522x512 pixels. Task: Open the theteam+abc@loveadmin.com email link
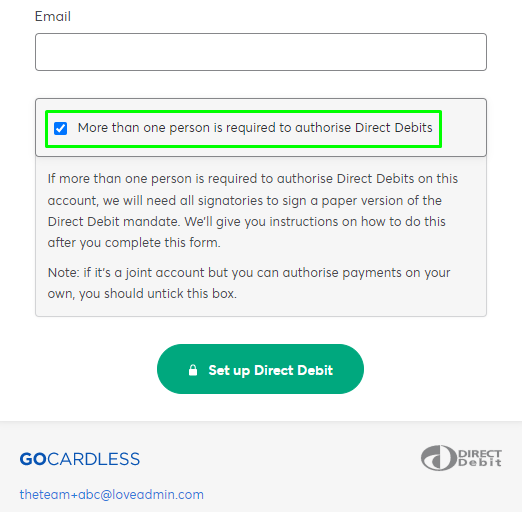[112, 494]
